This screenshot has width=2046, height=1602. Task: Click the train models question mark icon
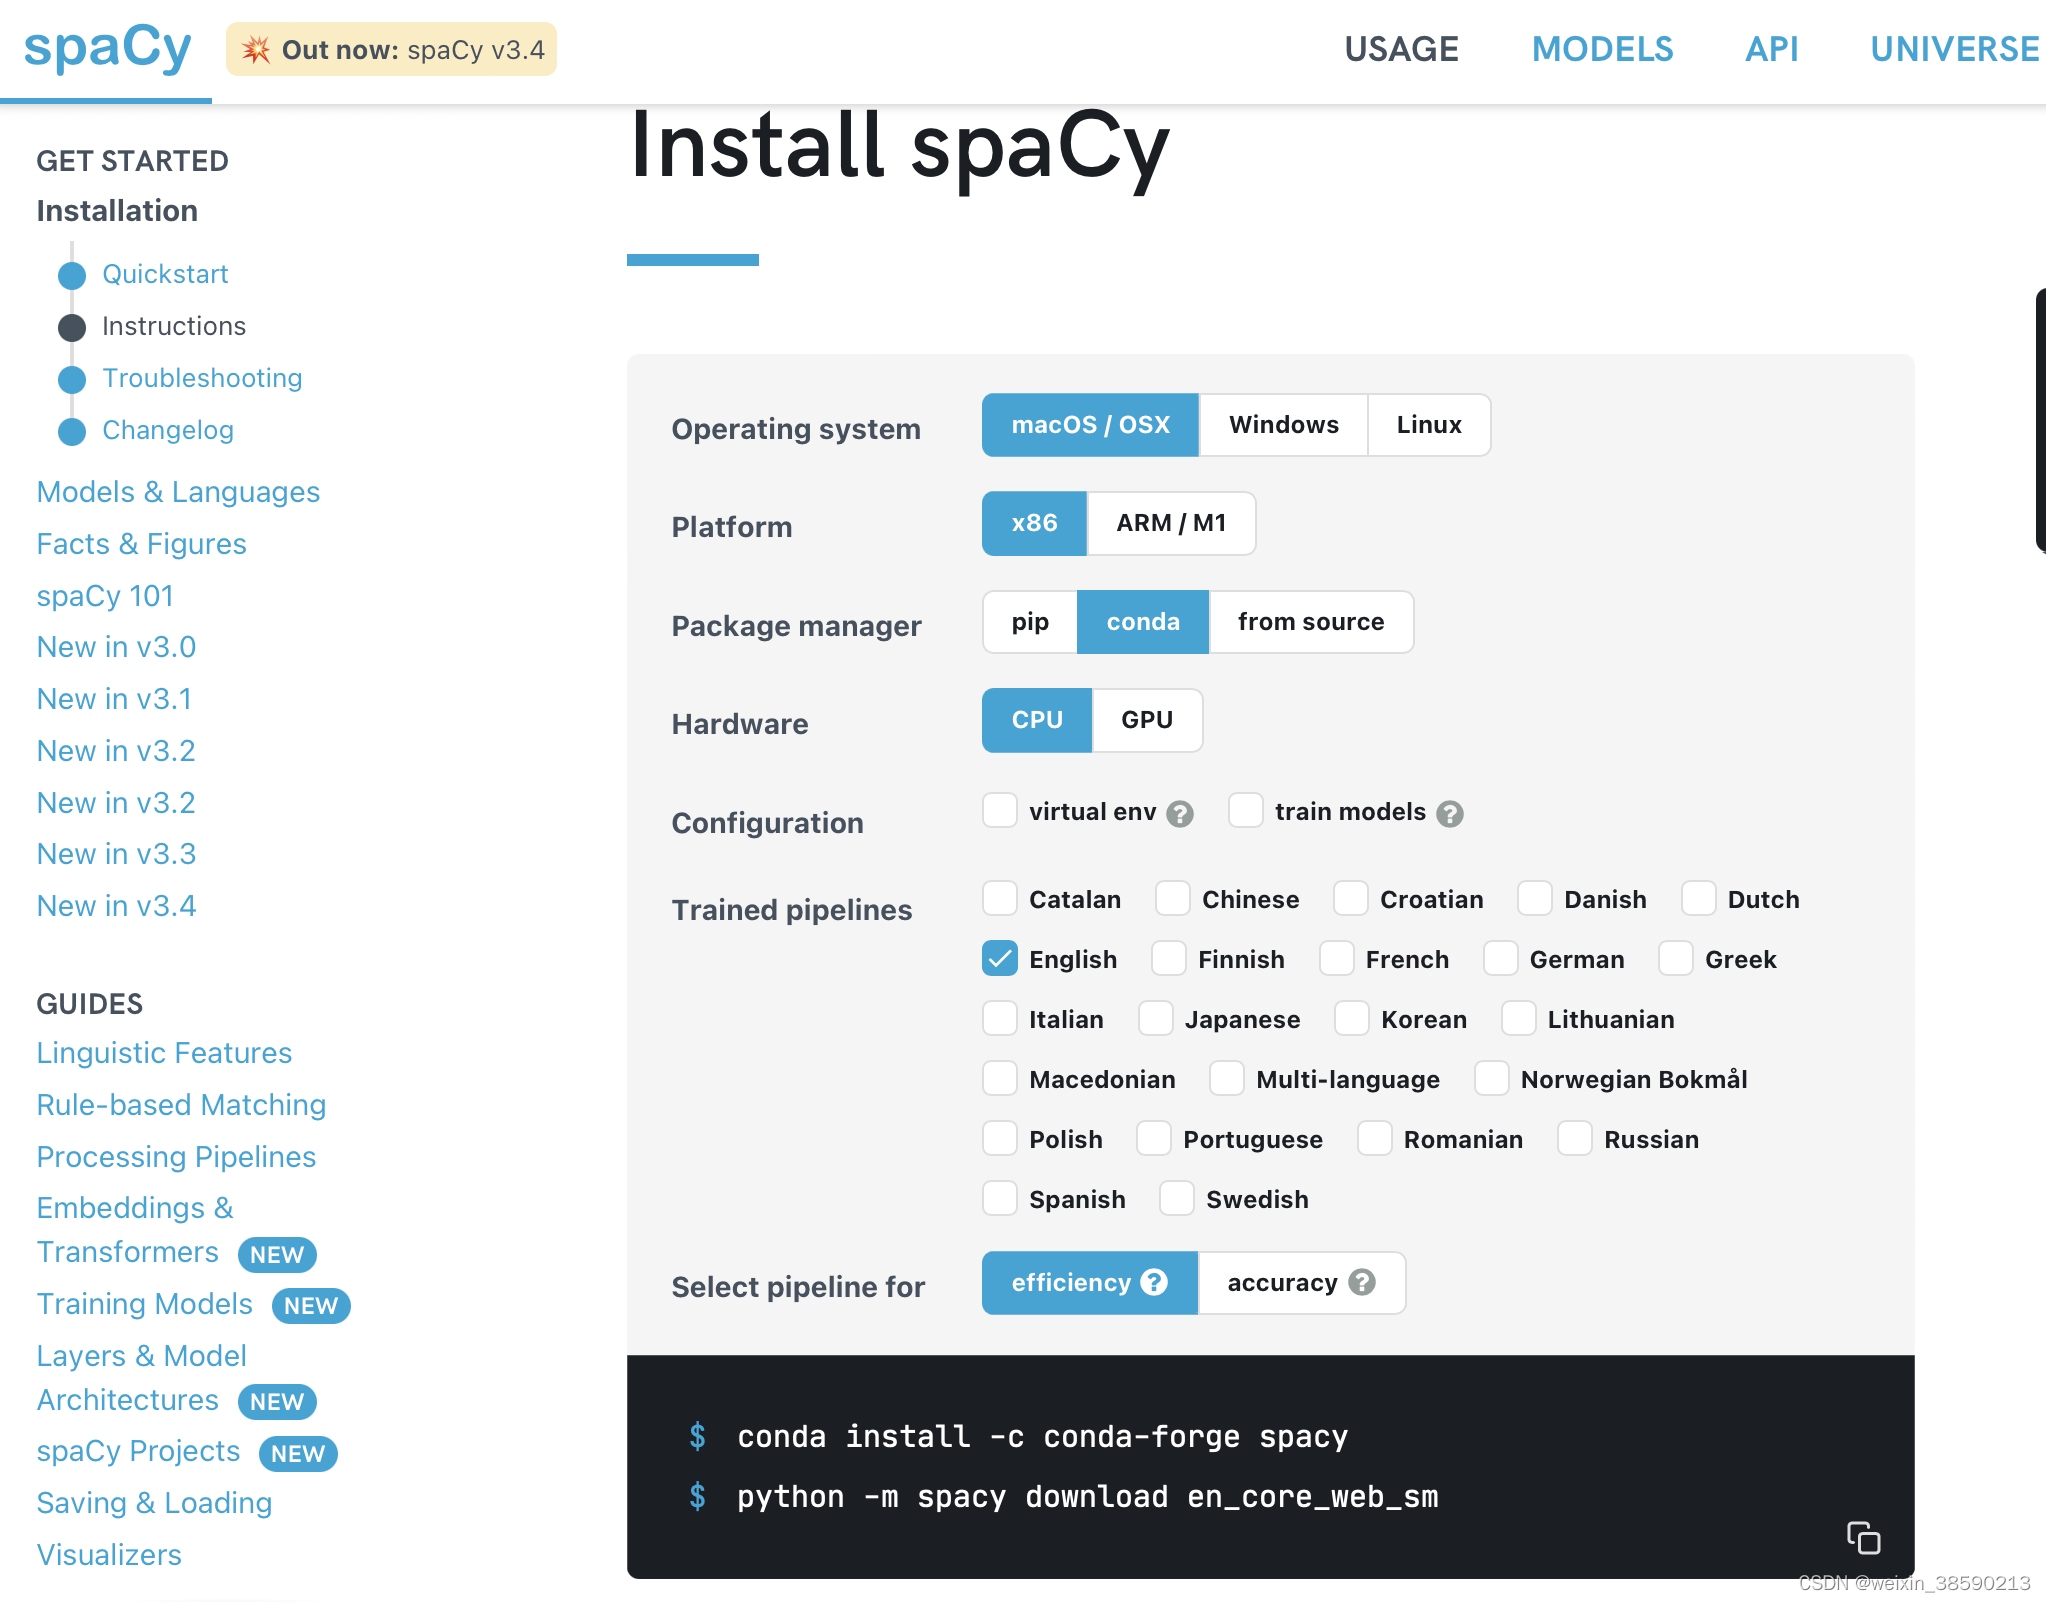click(x=1452, y=811)
